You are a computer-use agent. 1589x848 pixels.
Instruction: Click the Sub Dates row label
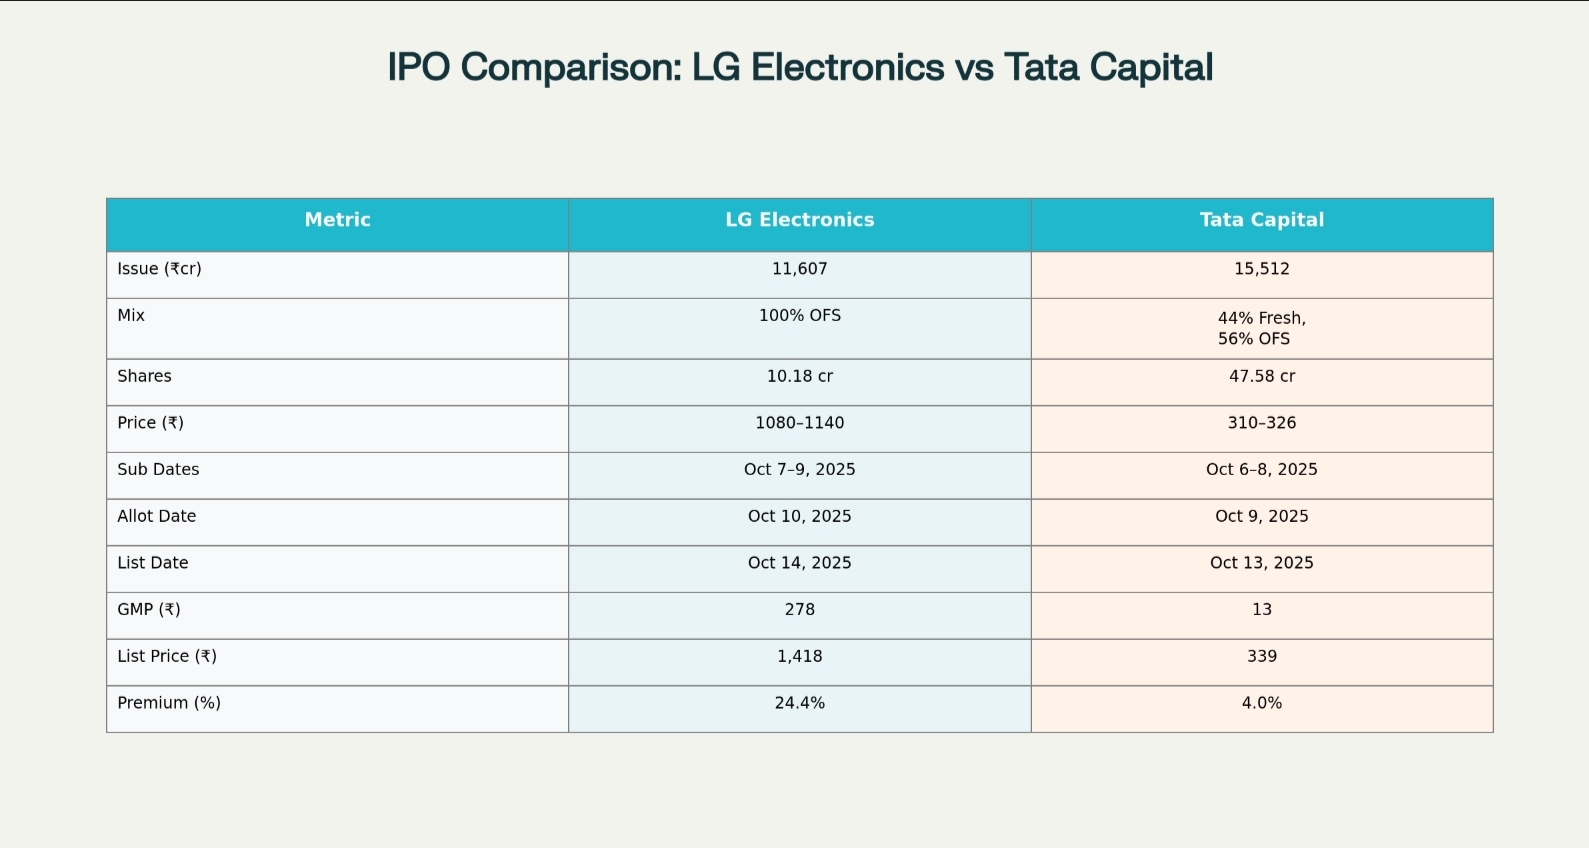coord(158,470)
